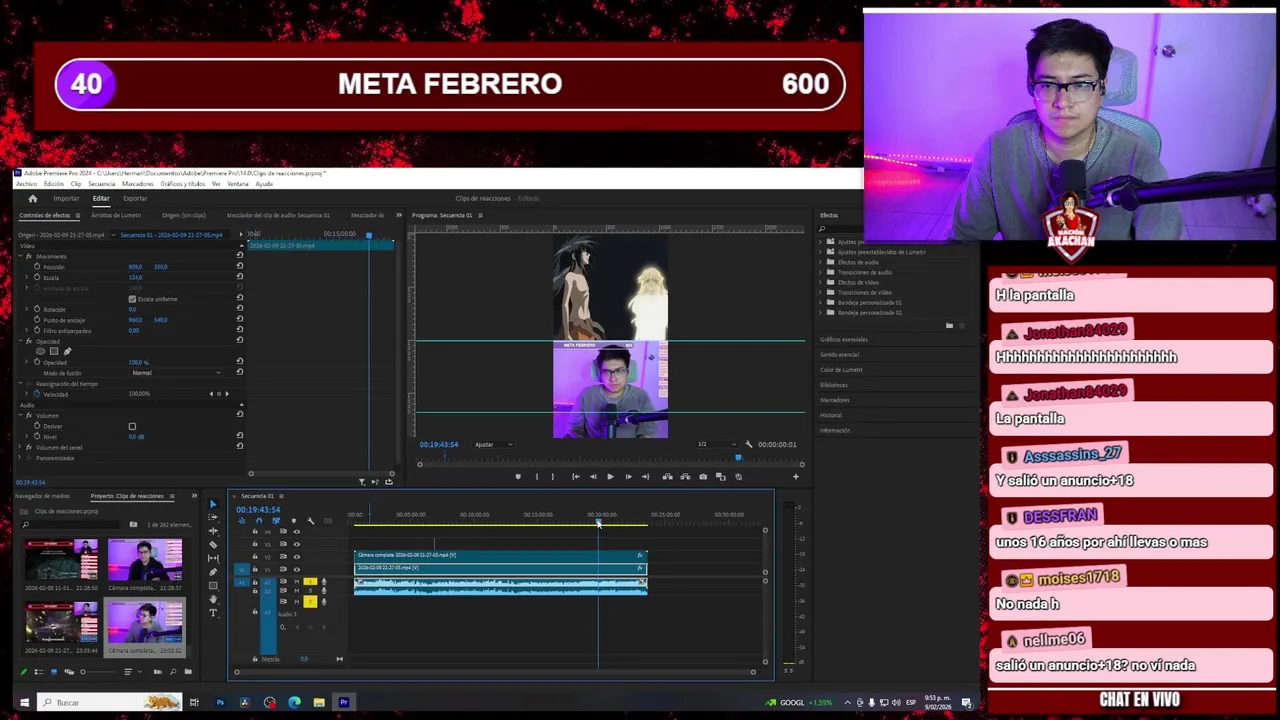
Task: Click Step Back one frame button
Action: click(593, 477)
